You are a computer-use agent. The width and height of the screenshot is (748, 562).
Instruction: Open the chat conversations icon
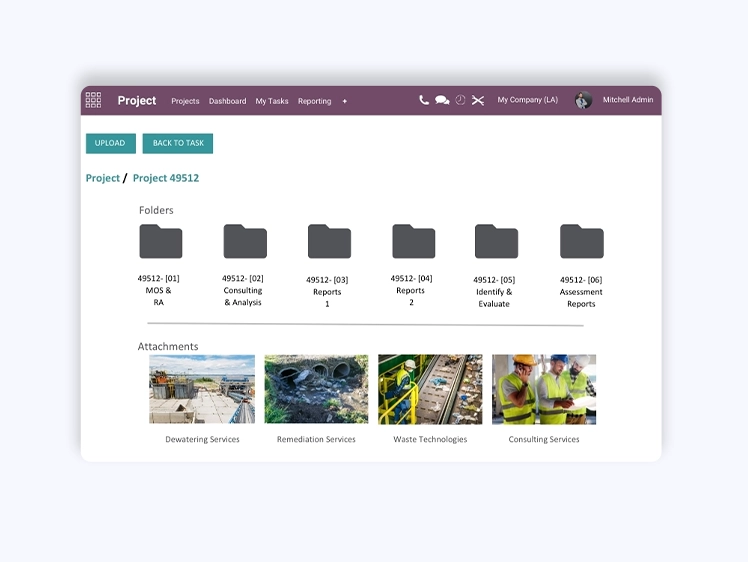442,100
